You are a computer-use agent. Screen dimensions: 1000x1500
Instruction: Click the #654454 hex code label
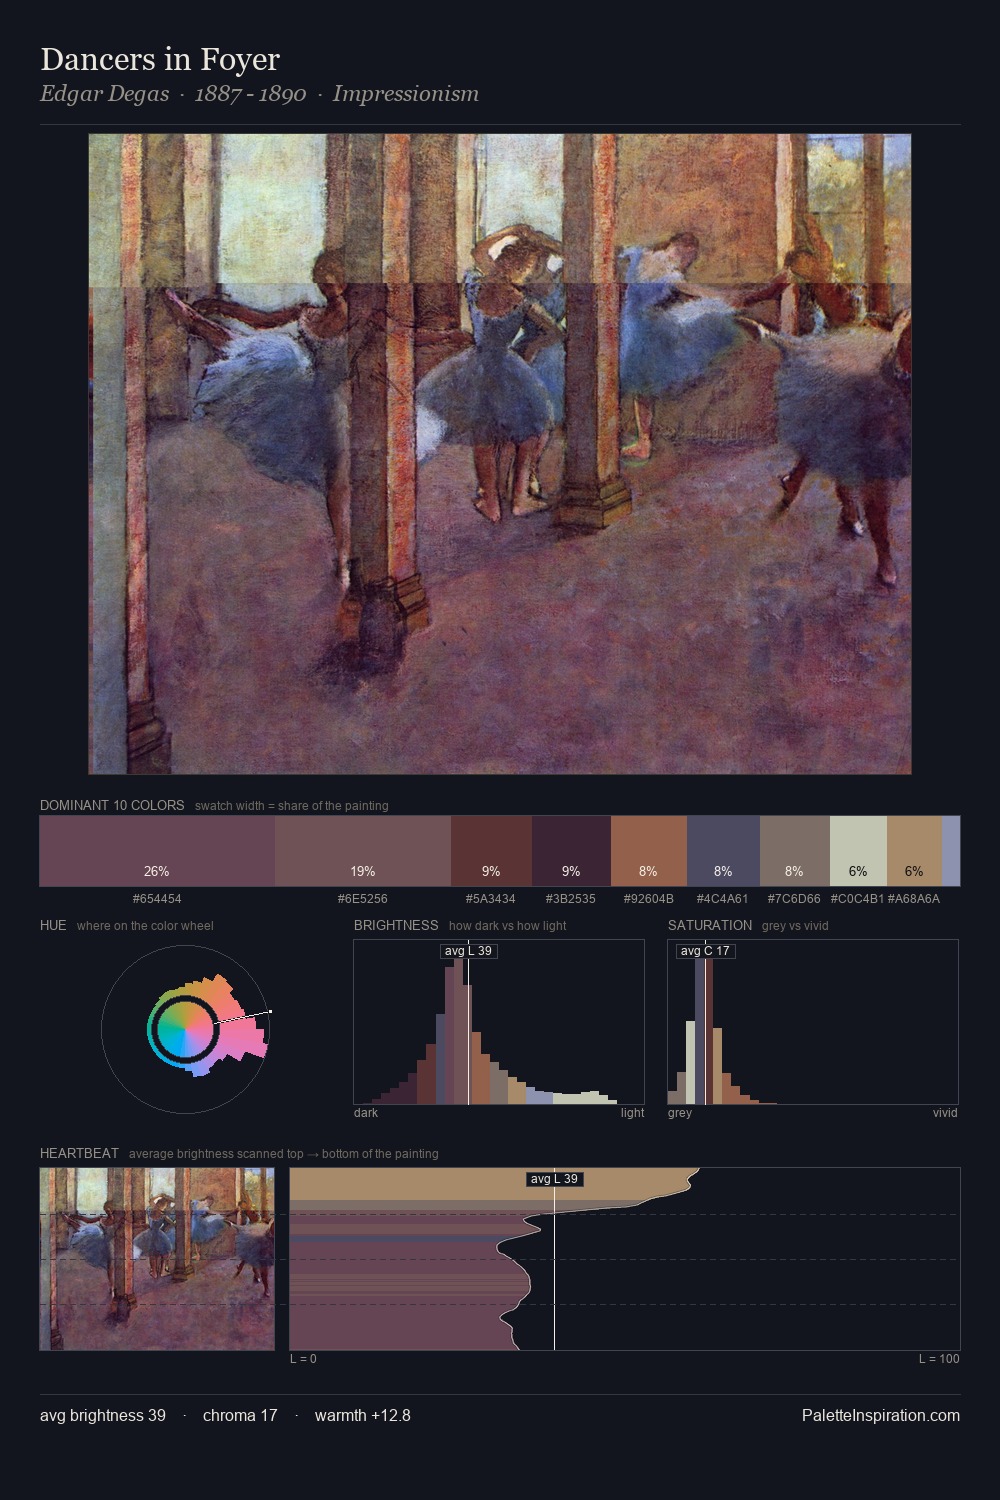(157, 899)
